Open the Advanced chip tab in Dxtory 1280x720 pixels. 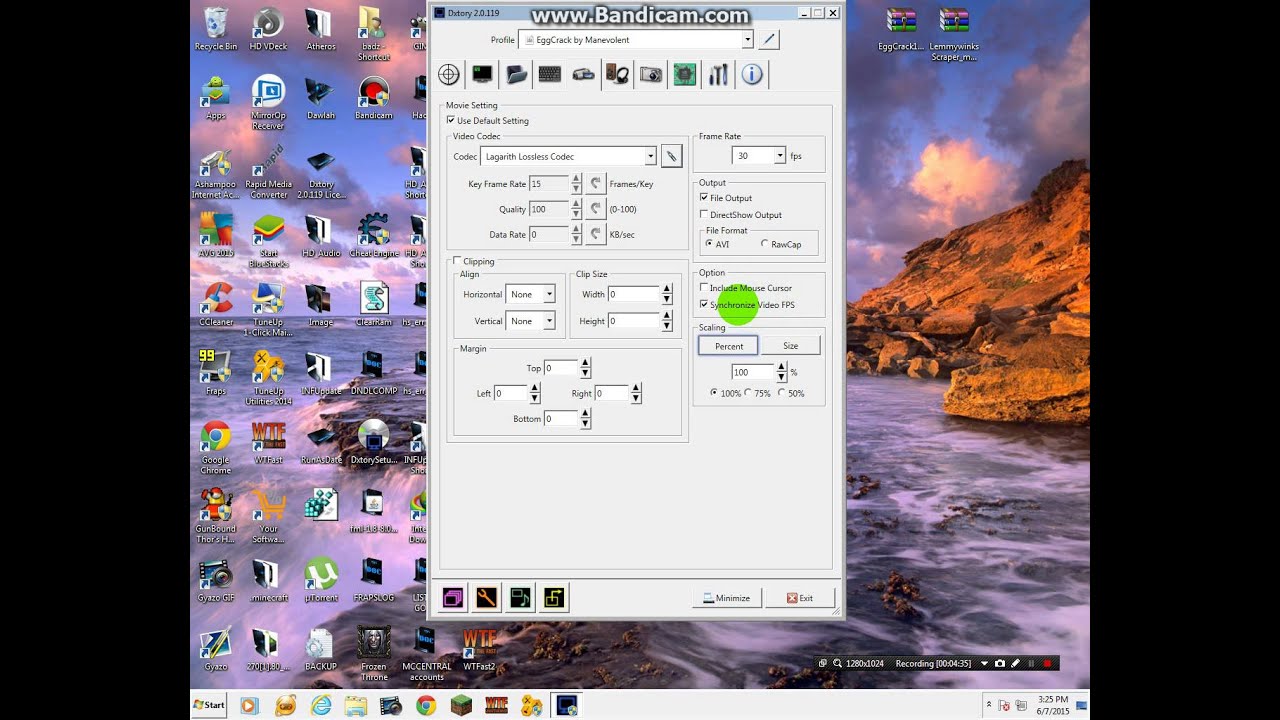[x=684, y=74]
